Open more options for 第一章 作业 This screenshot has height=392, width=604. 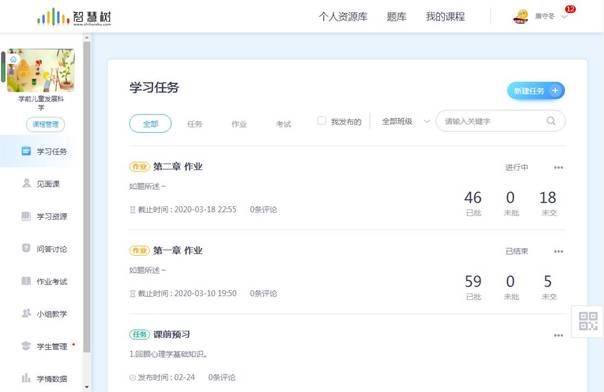coord(558,251)
